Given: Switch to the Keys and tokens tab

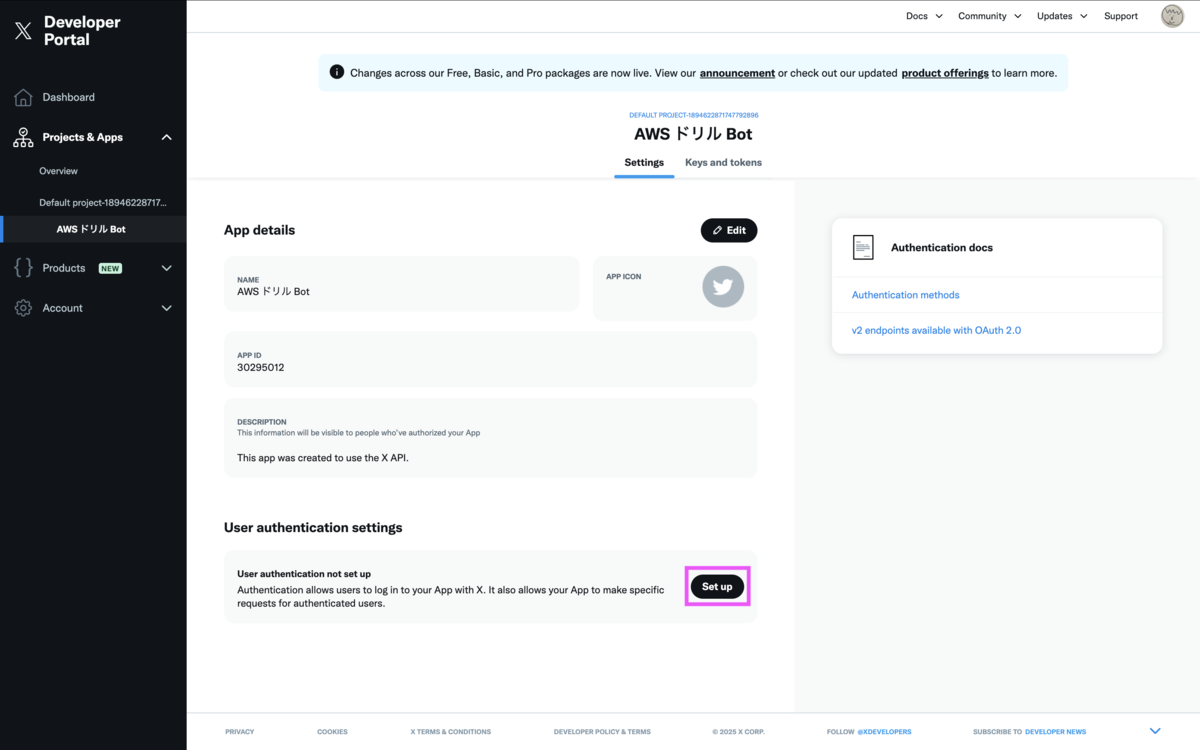Looking at the screenshot, I should [723, 162].
